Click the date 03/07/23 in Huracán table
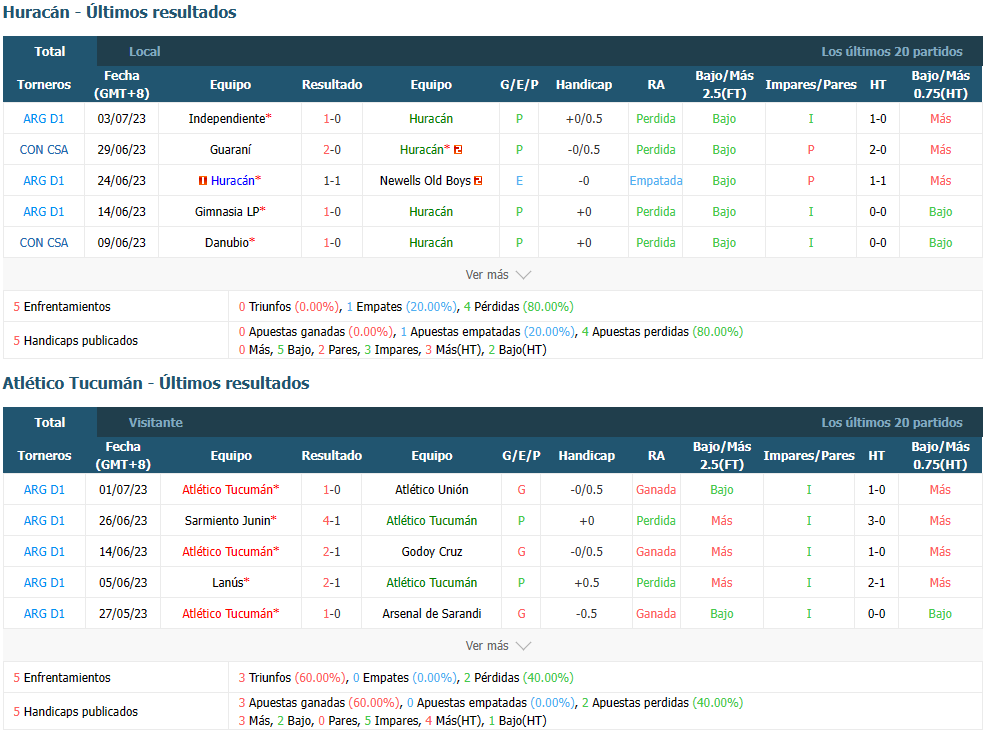The width and height of the screenshot is (991, 737). coord(121,119)
